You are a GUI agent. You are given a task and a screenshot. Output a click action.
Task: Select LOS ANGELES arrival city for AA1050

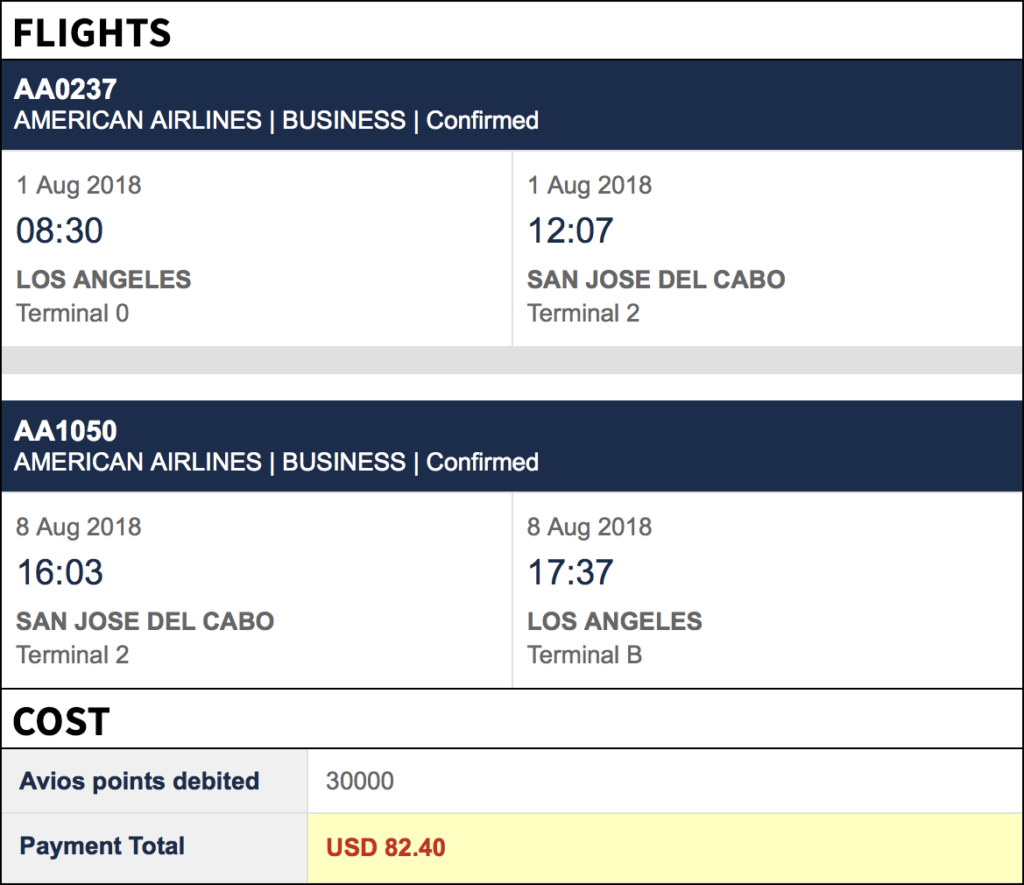[x=615, y=621]
